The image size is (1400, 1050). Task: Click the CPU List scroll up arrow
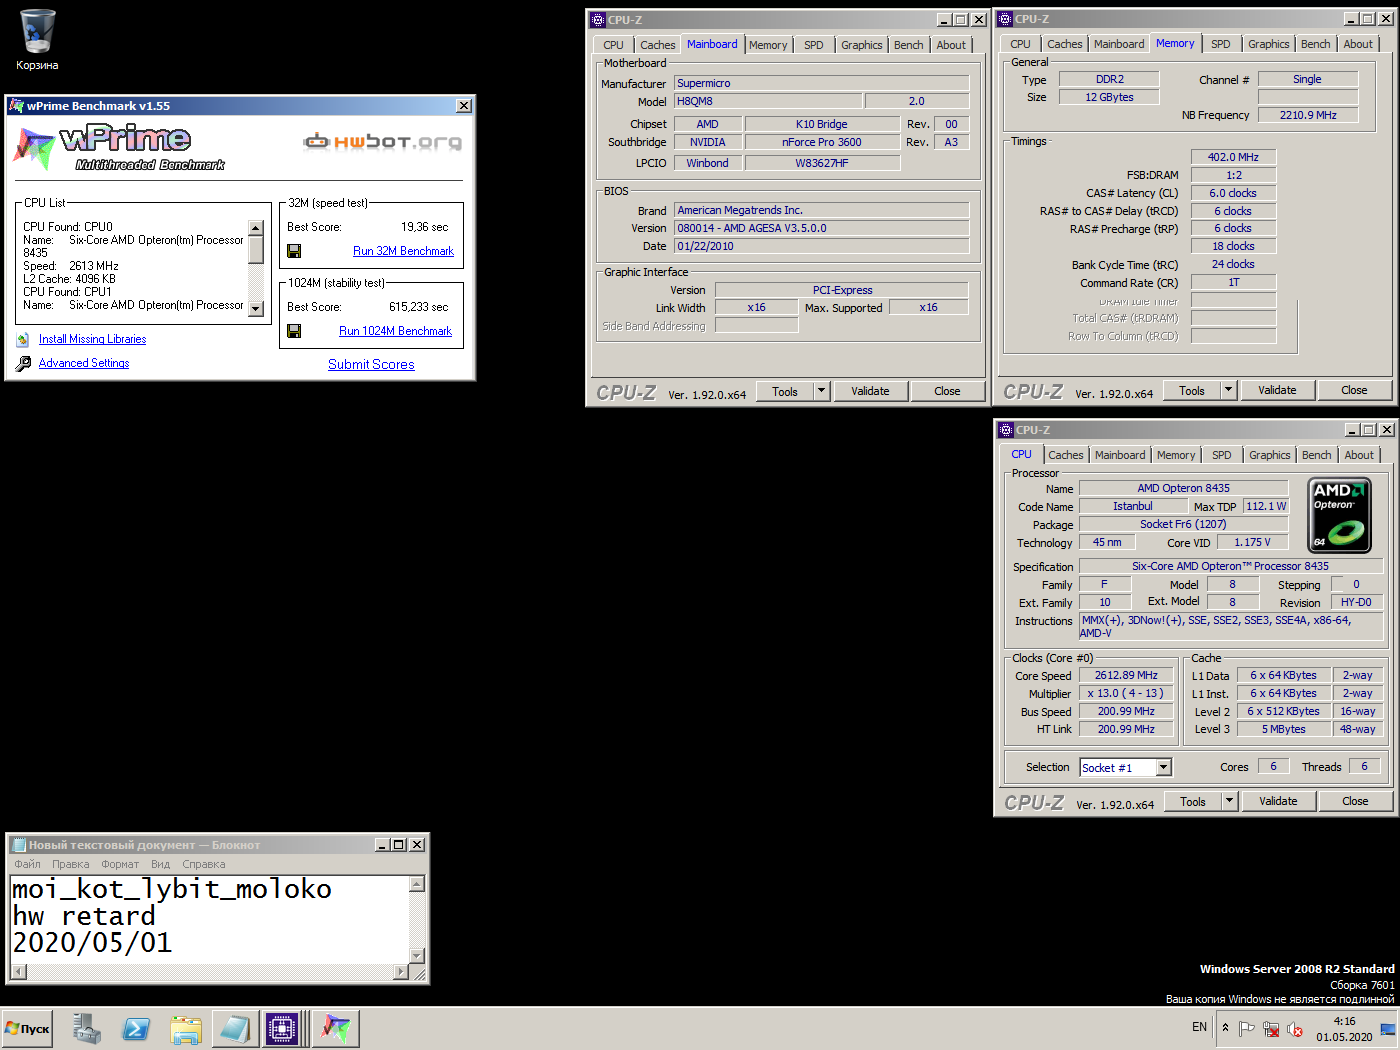pos(256,228)
